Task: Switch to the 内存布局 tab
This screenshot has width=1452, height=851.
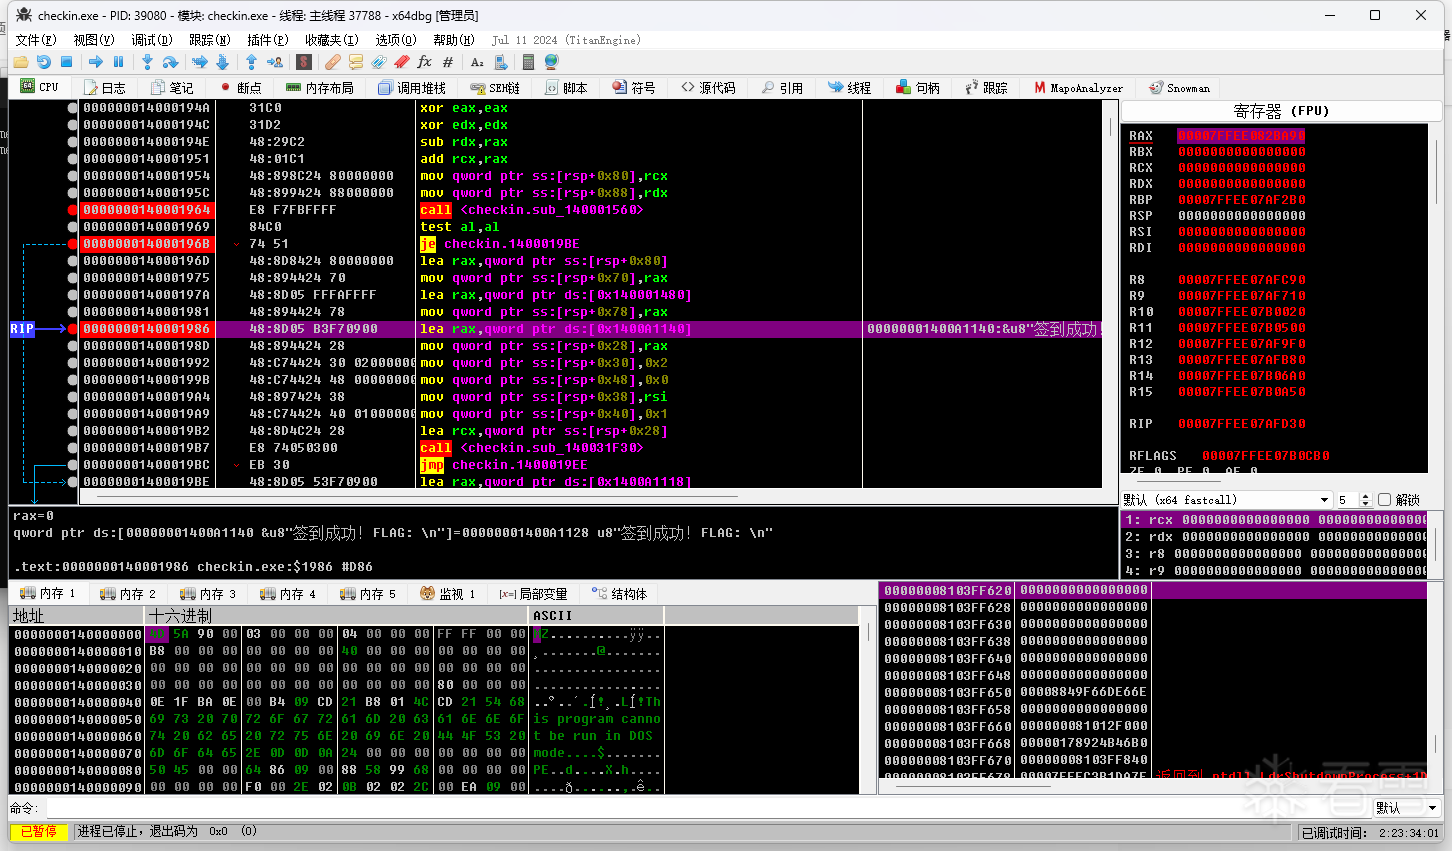Action: point(320,88)
